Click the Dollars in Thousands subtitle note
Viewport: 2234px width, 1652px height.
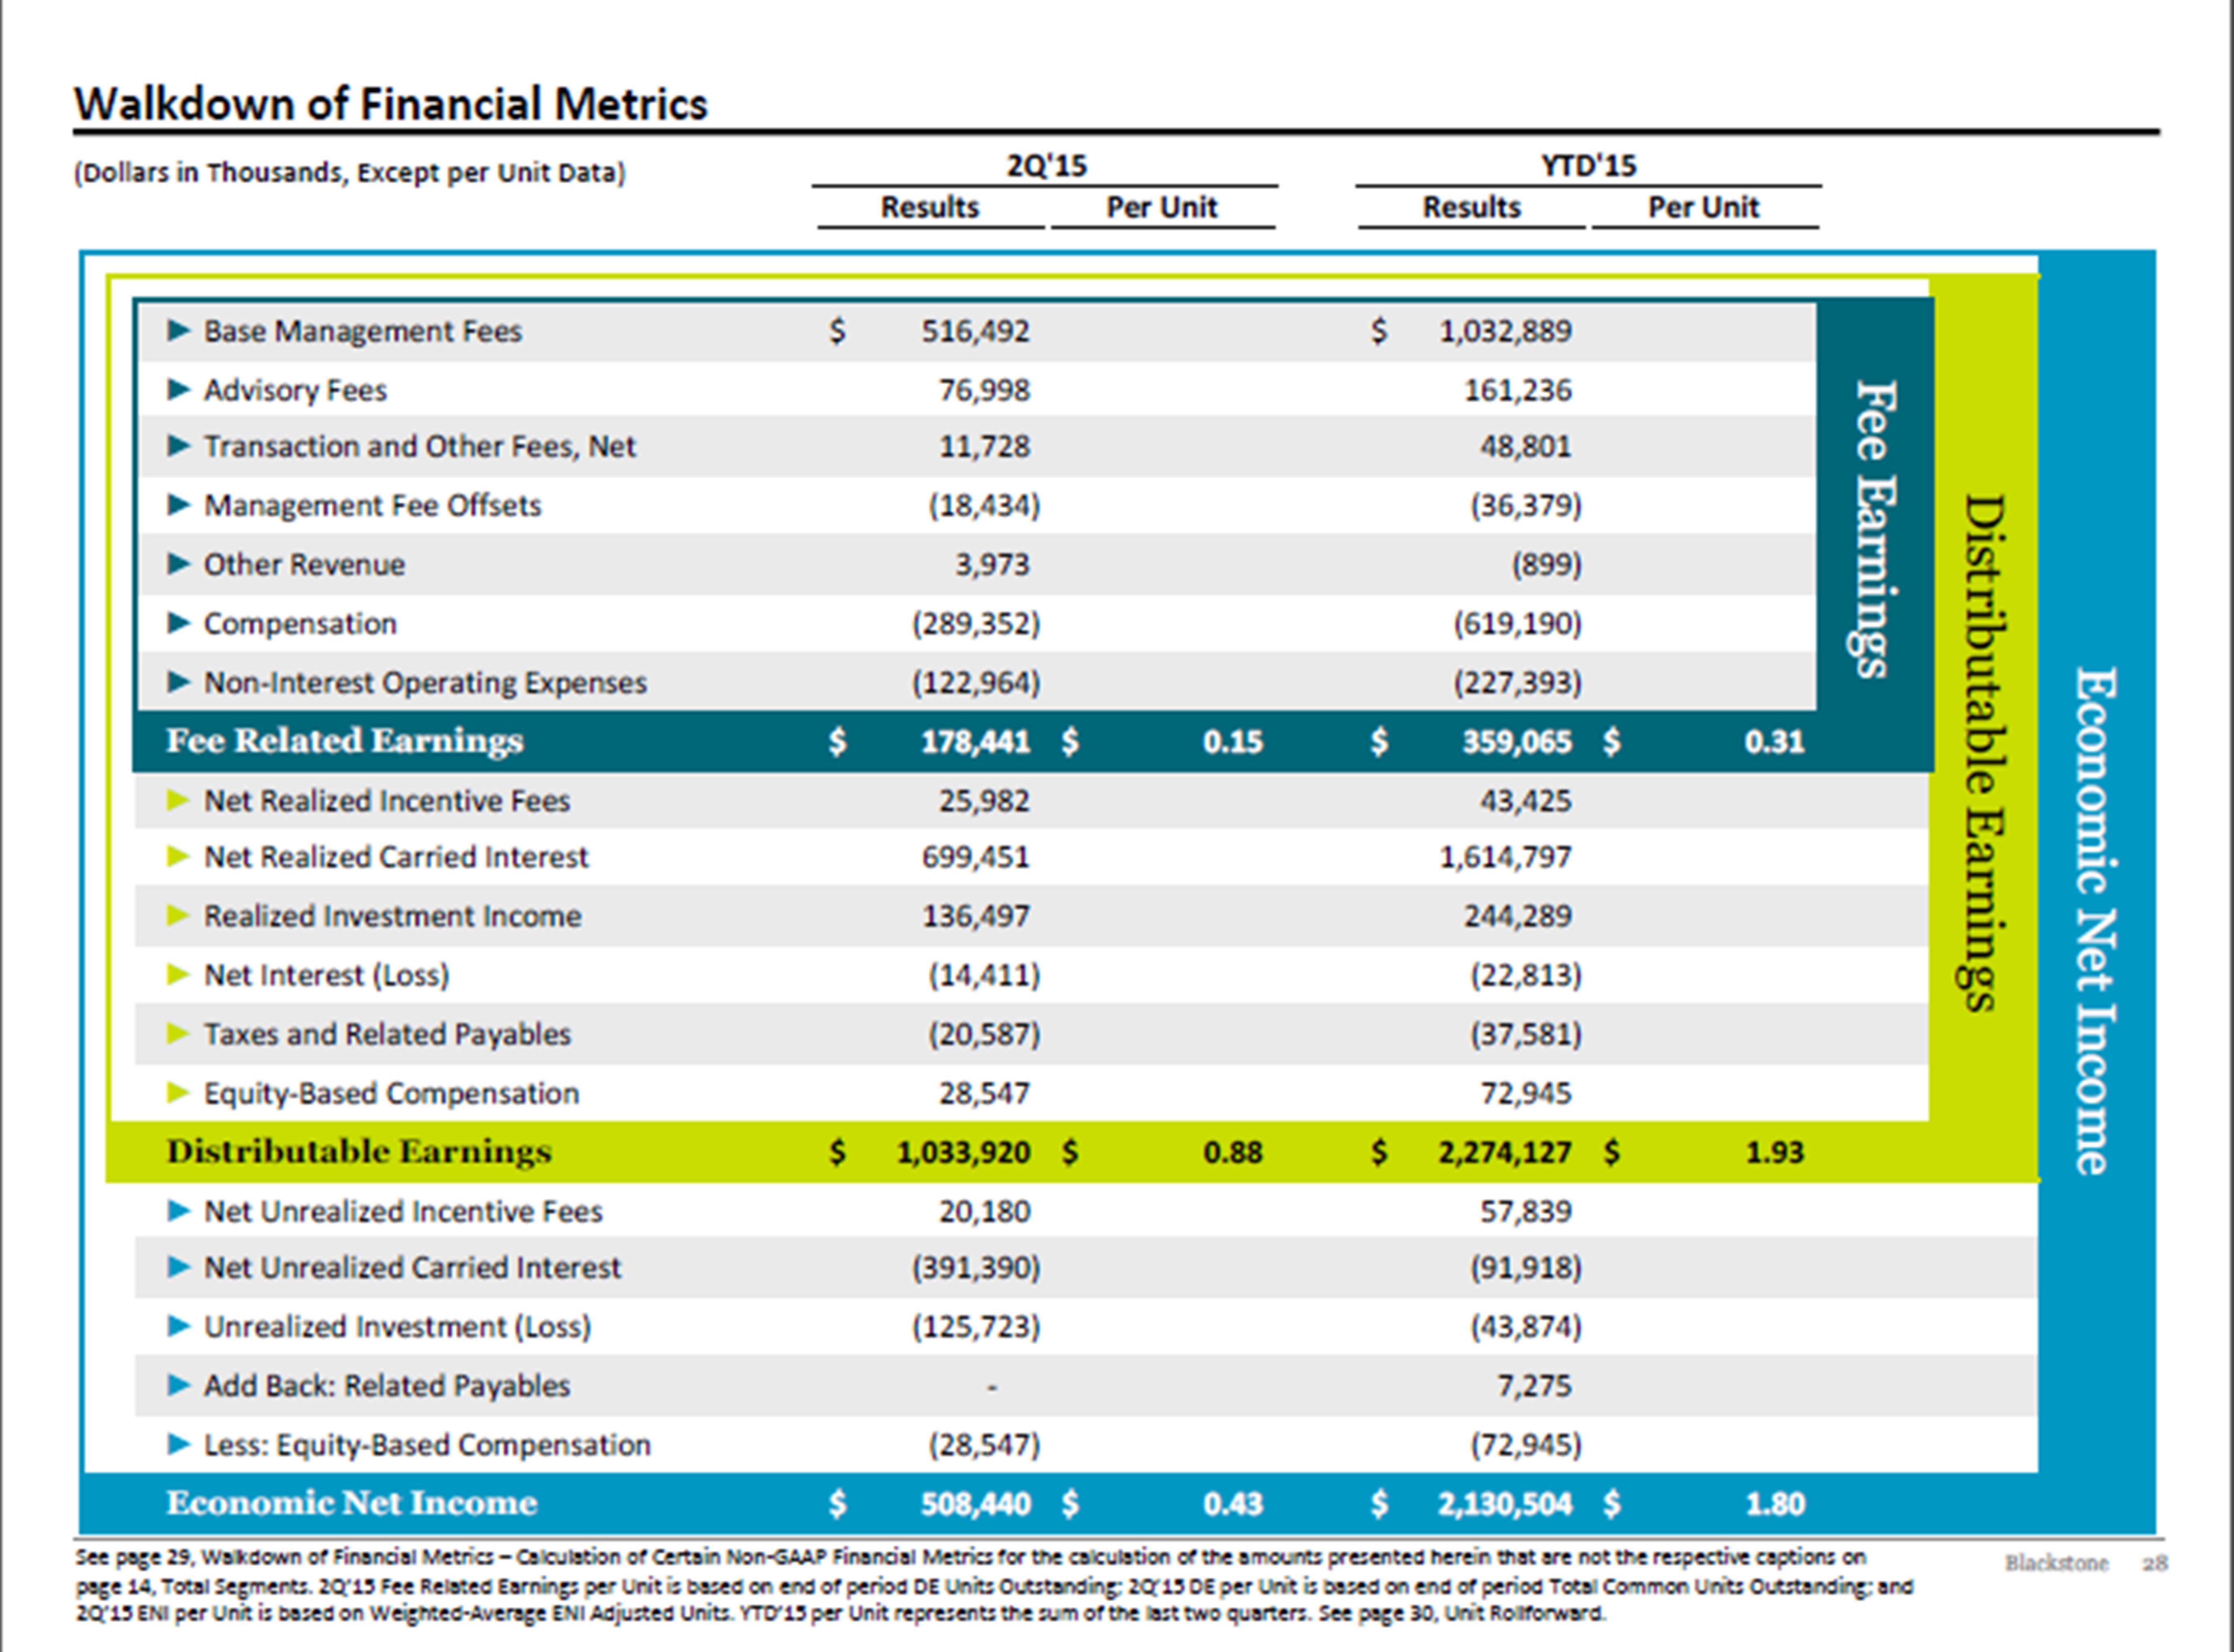click(x=350, y=173)
